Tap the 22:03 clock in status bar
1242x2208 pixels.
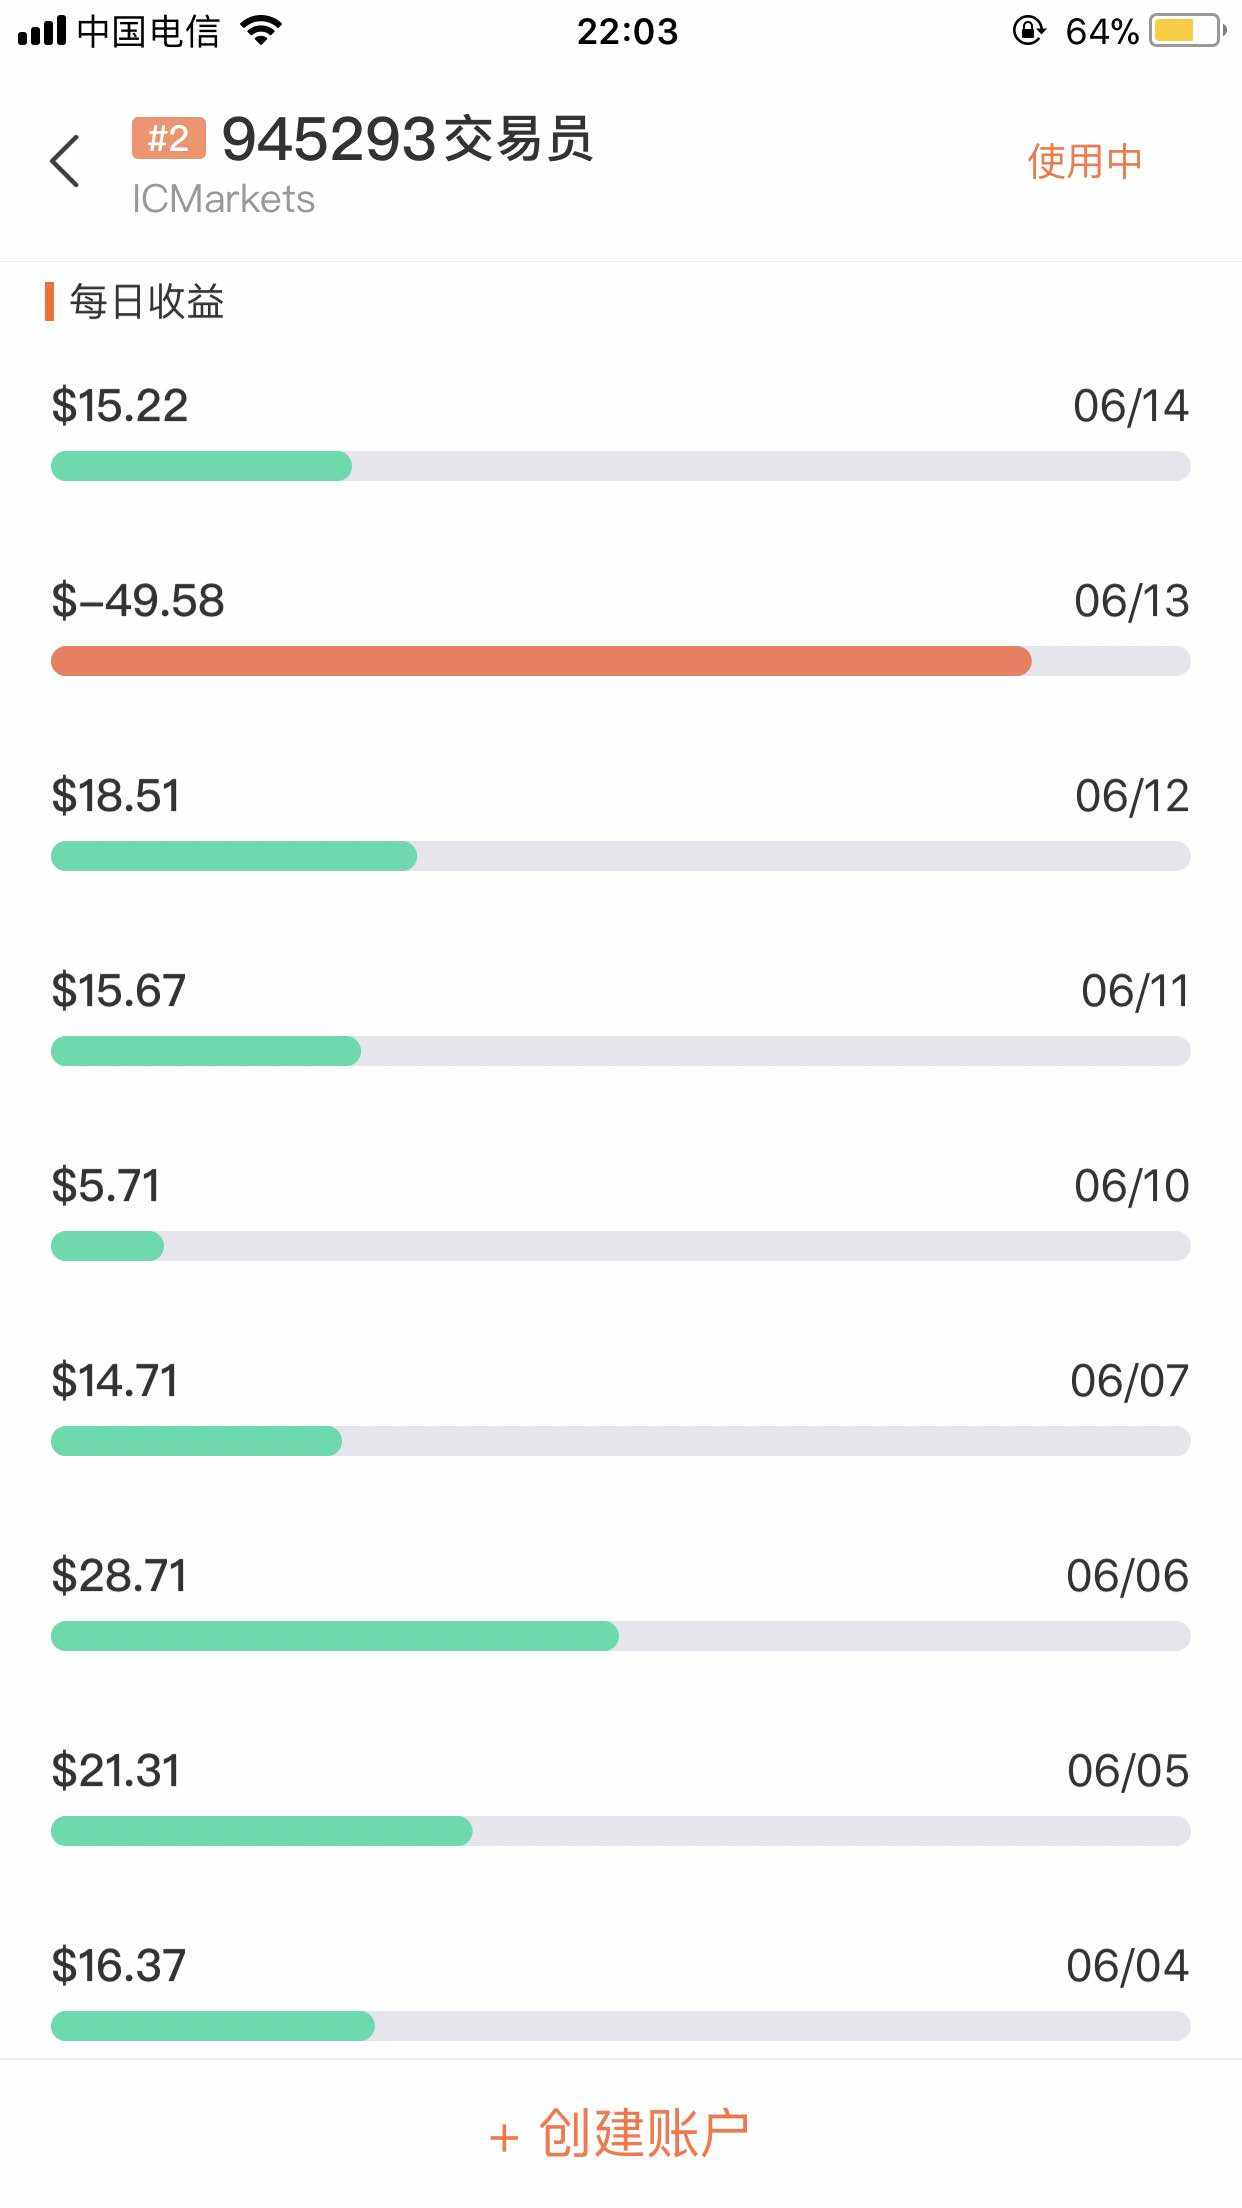627,32
